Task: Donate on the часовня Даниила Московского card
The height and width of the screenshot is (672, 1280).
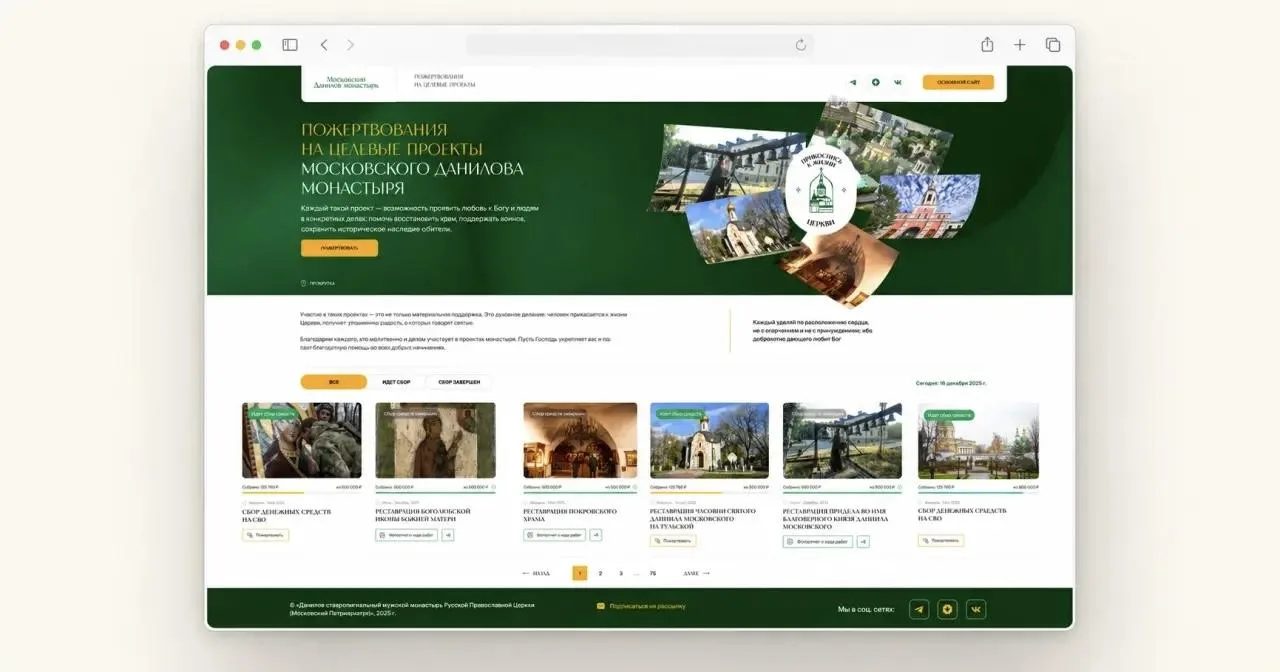Action: point(673,541)
